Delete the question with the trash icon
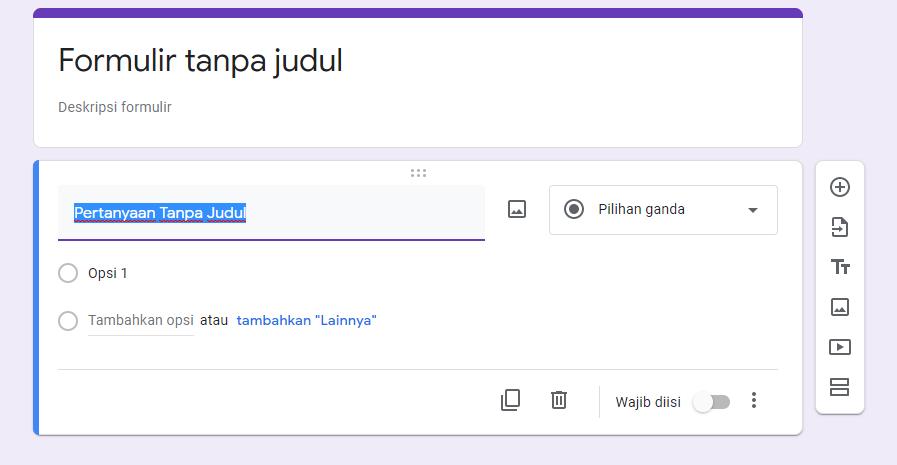The image size is (897, 465). (559, 400)
